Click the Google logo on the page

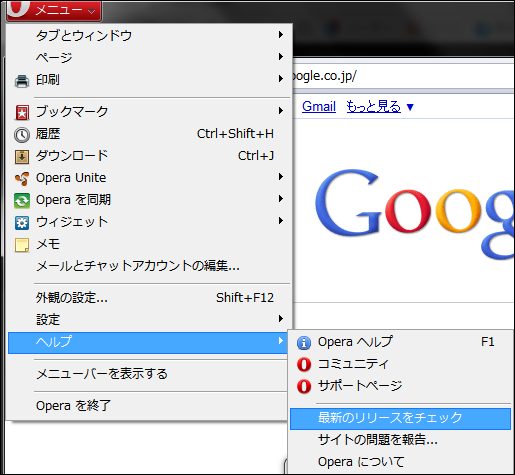tap(415, 213)
